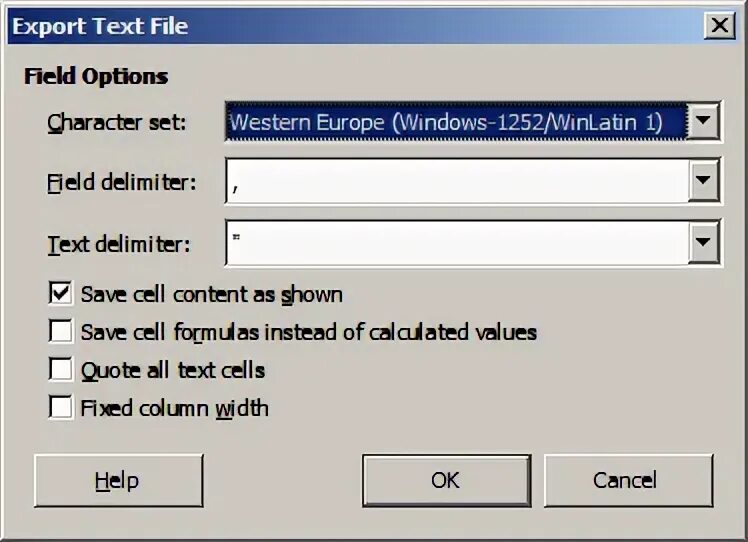Viewport: 748px width, 542px height.
Task: Expand the Text delimiter dropdown arrow
Action: pos(705,242)
